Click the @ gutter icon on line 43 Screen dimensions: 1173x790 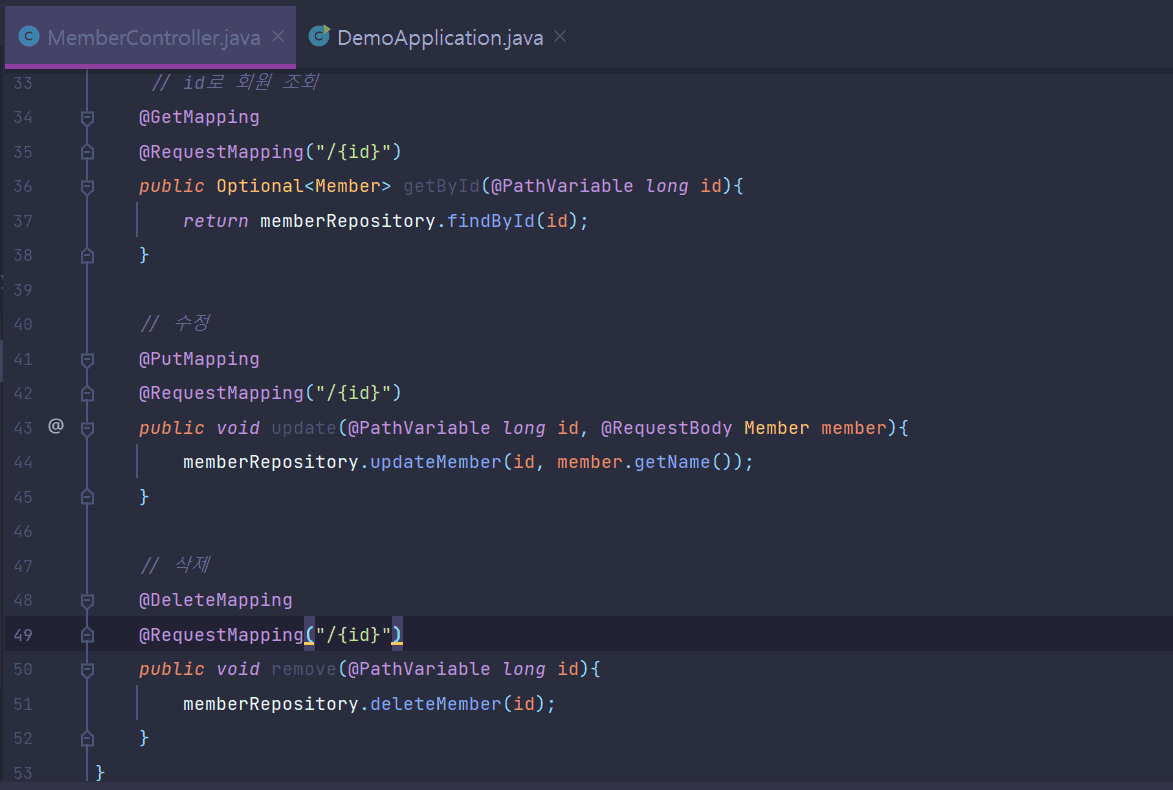[56, 426]
